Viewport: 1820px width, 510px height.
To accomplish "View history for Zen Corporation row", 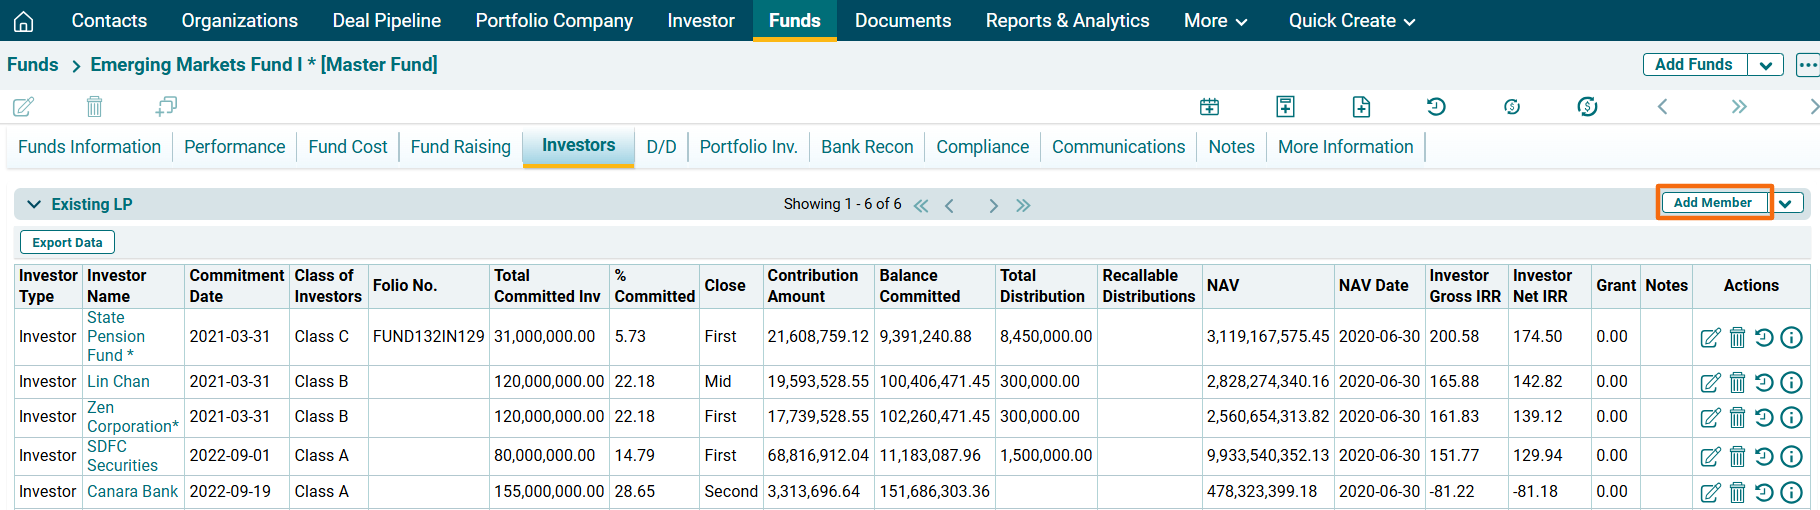I will click(1764, 417).
